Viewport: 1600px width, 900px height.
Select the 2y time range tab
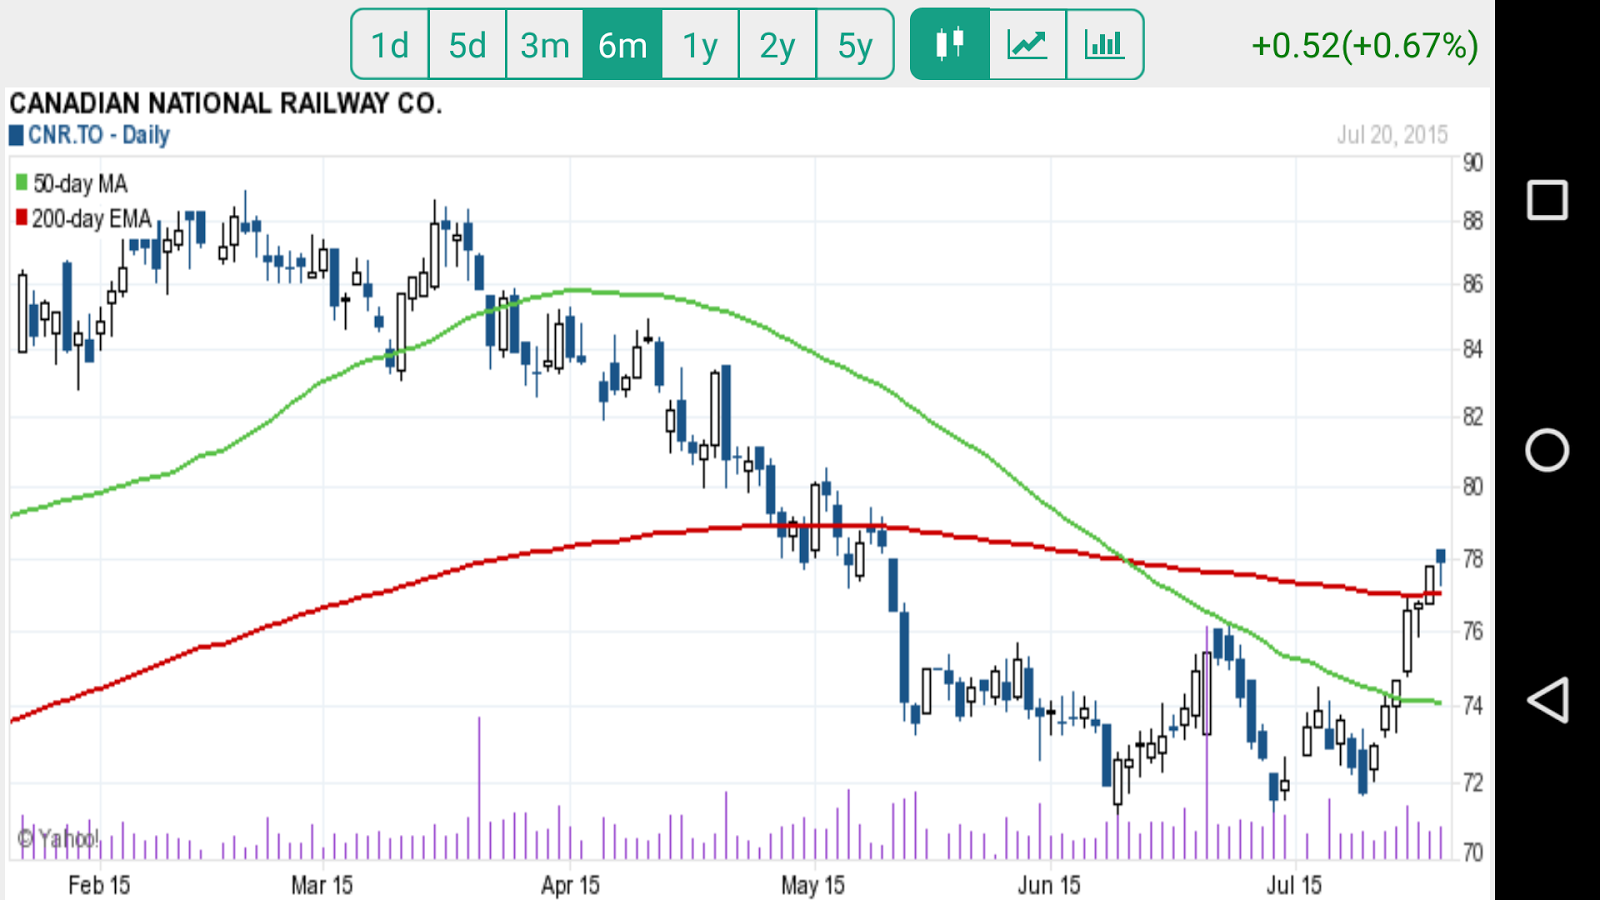click(x=777, y=44)
